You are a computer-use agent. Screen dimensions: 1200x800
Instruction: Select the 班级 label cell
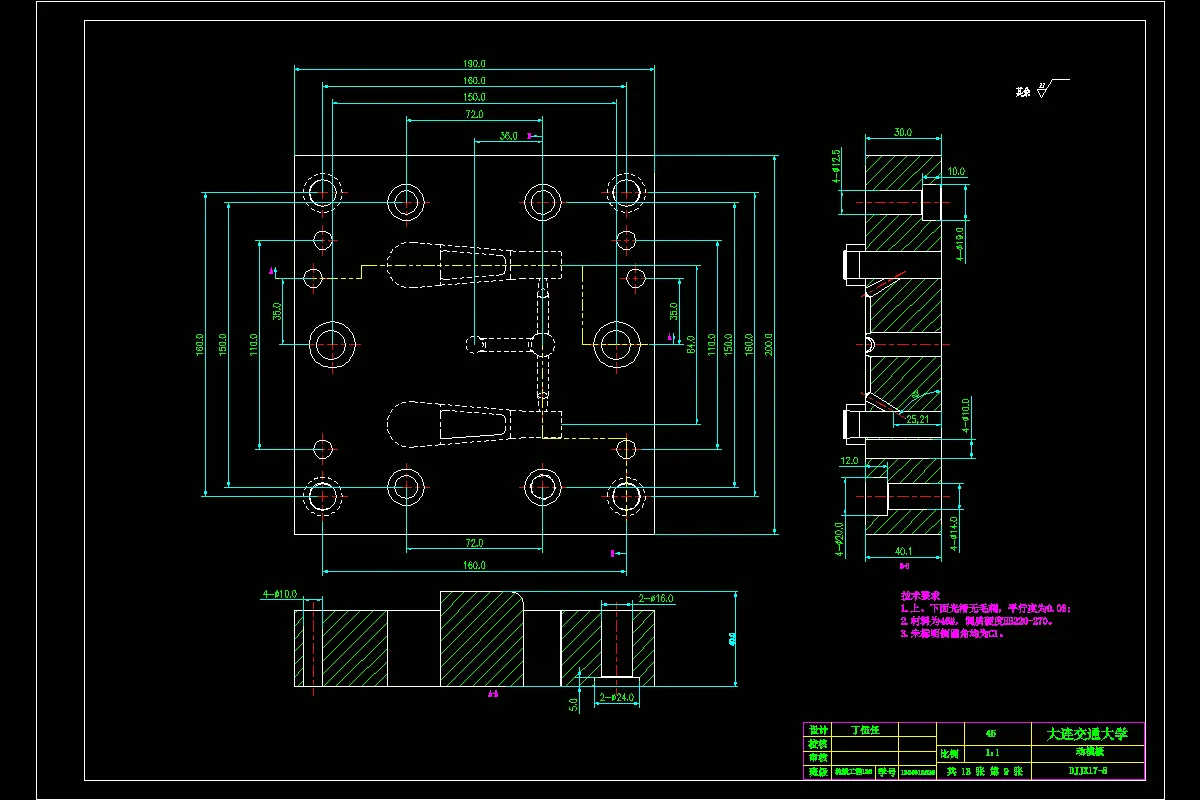pyautogui.click(x=818, y=772)
